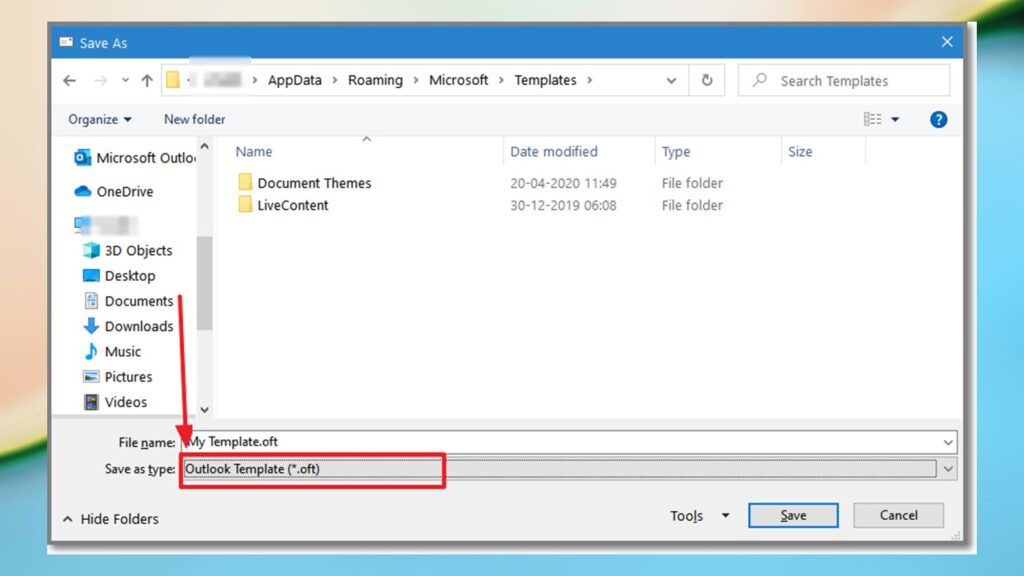The image size is (1024, 576).
Task: Go back using the back arrow
Action: [x=69, y=80]
